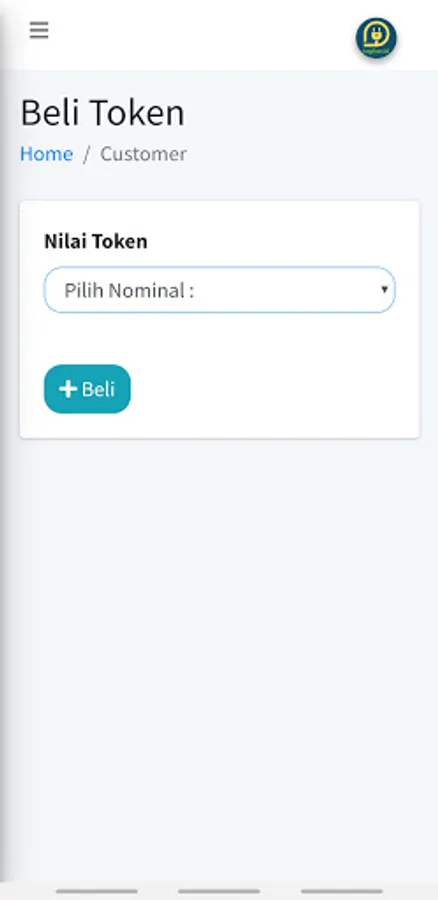Screen dimensions: 438x900
Task: Click the dropdown arrow of Pilih Nominal
Action: click(385, 289)
